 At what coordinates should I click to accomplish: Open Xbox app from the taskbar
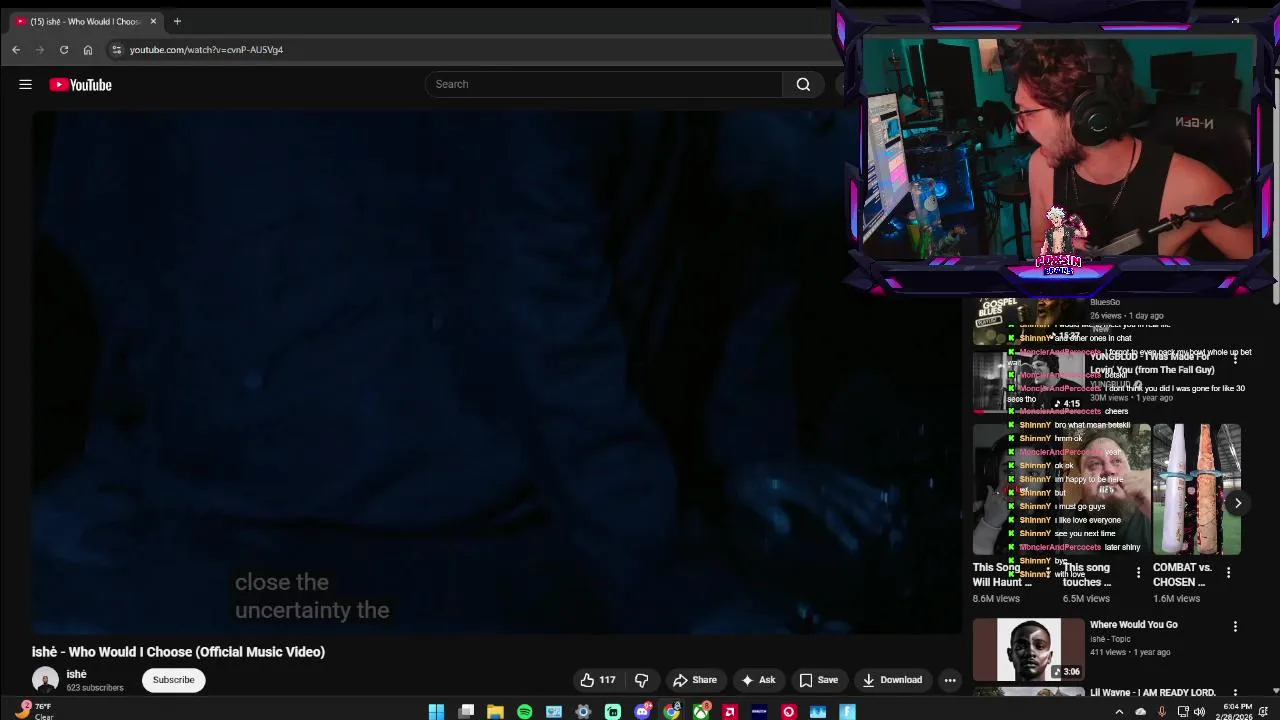pyautogui.click(x=701, y=712)
